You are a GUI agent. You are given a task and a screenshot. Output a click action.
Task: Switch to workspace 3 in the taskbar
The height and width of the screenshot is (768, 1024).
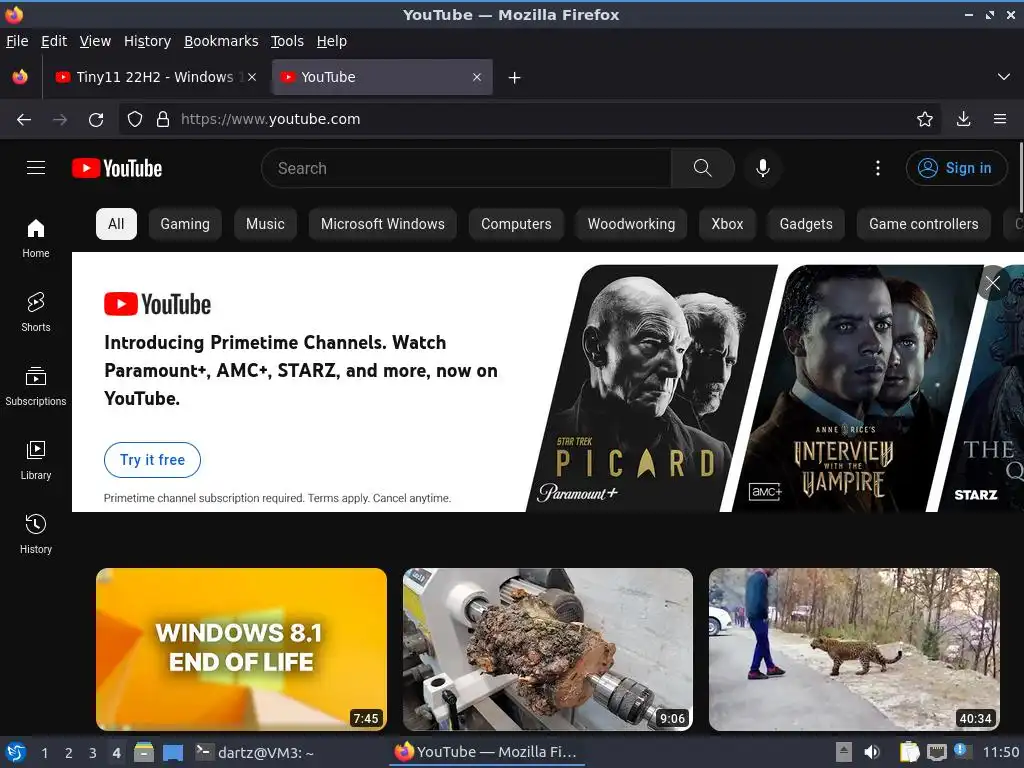pyautogui.click(x=93, y=753)
